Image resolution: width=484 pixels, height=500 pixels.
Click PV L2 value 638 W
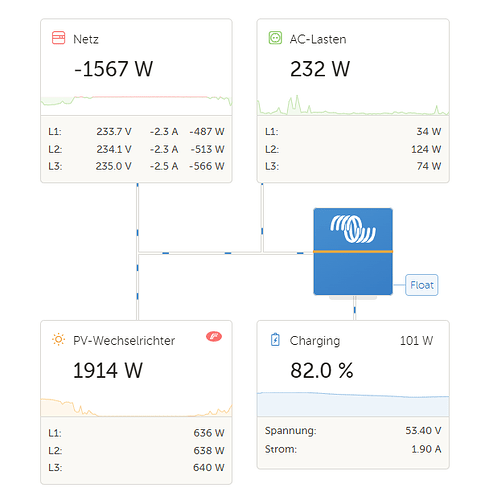[209, 450]
